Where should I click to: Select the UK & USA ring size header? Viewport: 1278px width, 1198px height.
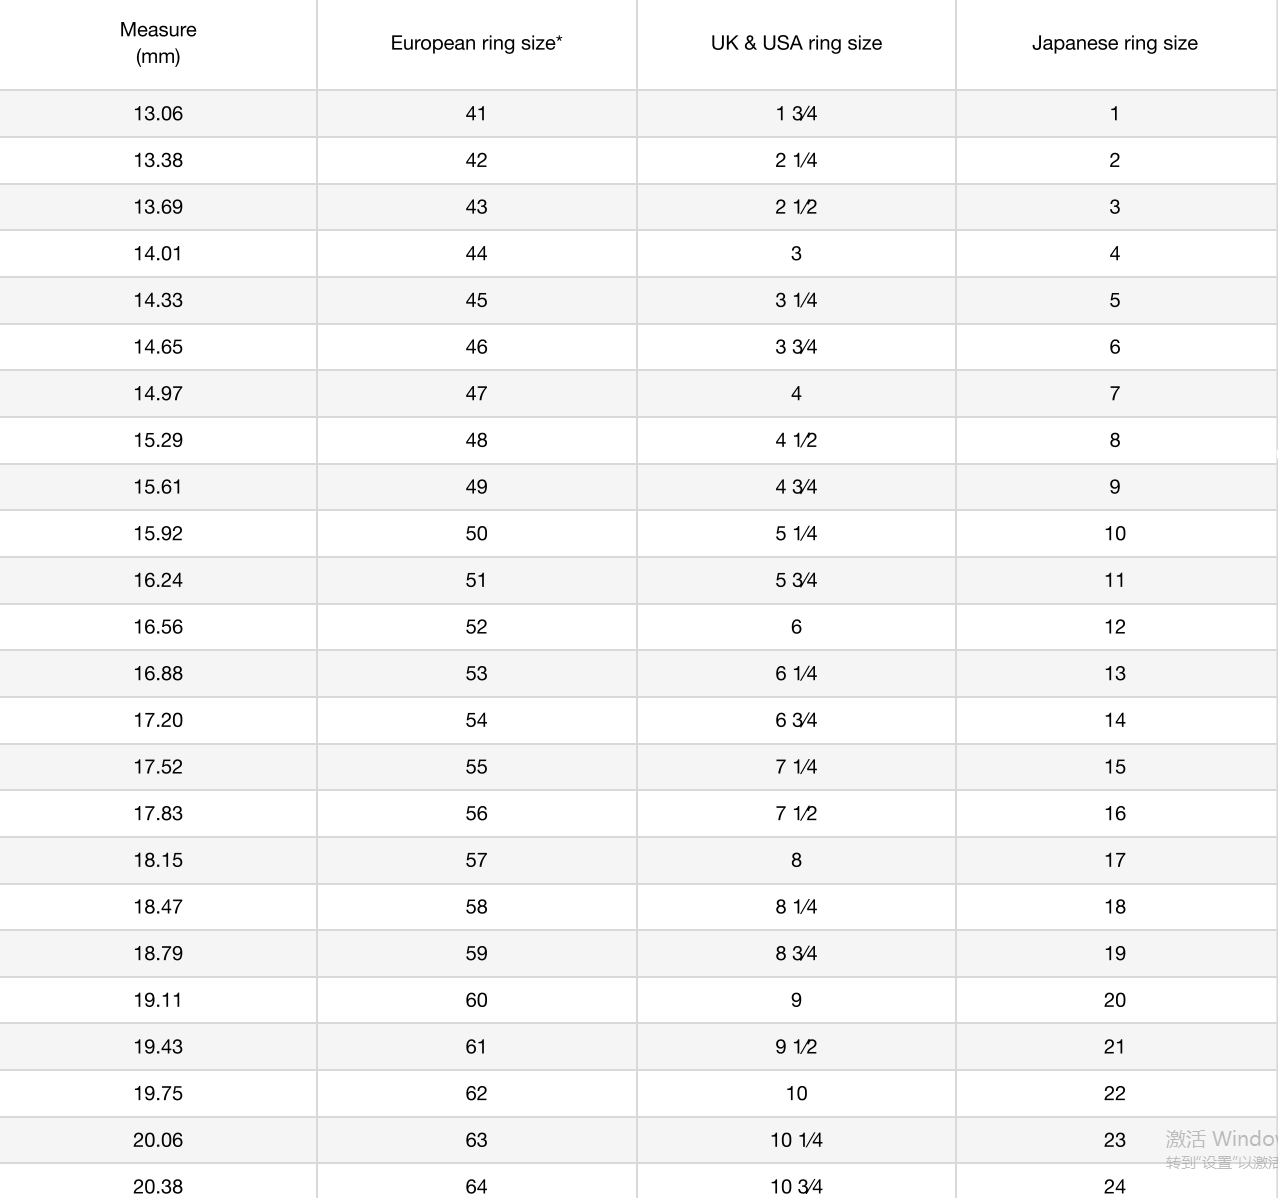tap(796, 43)
